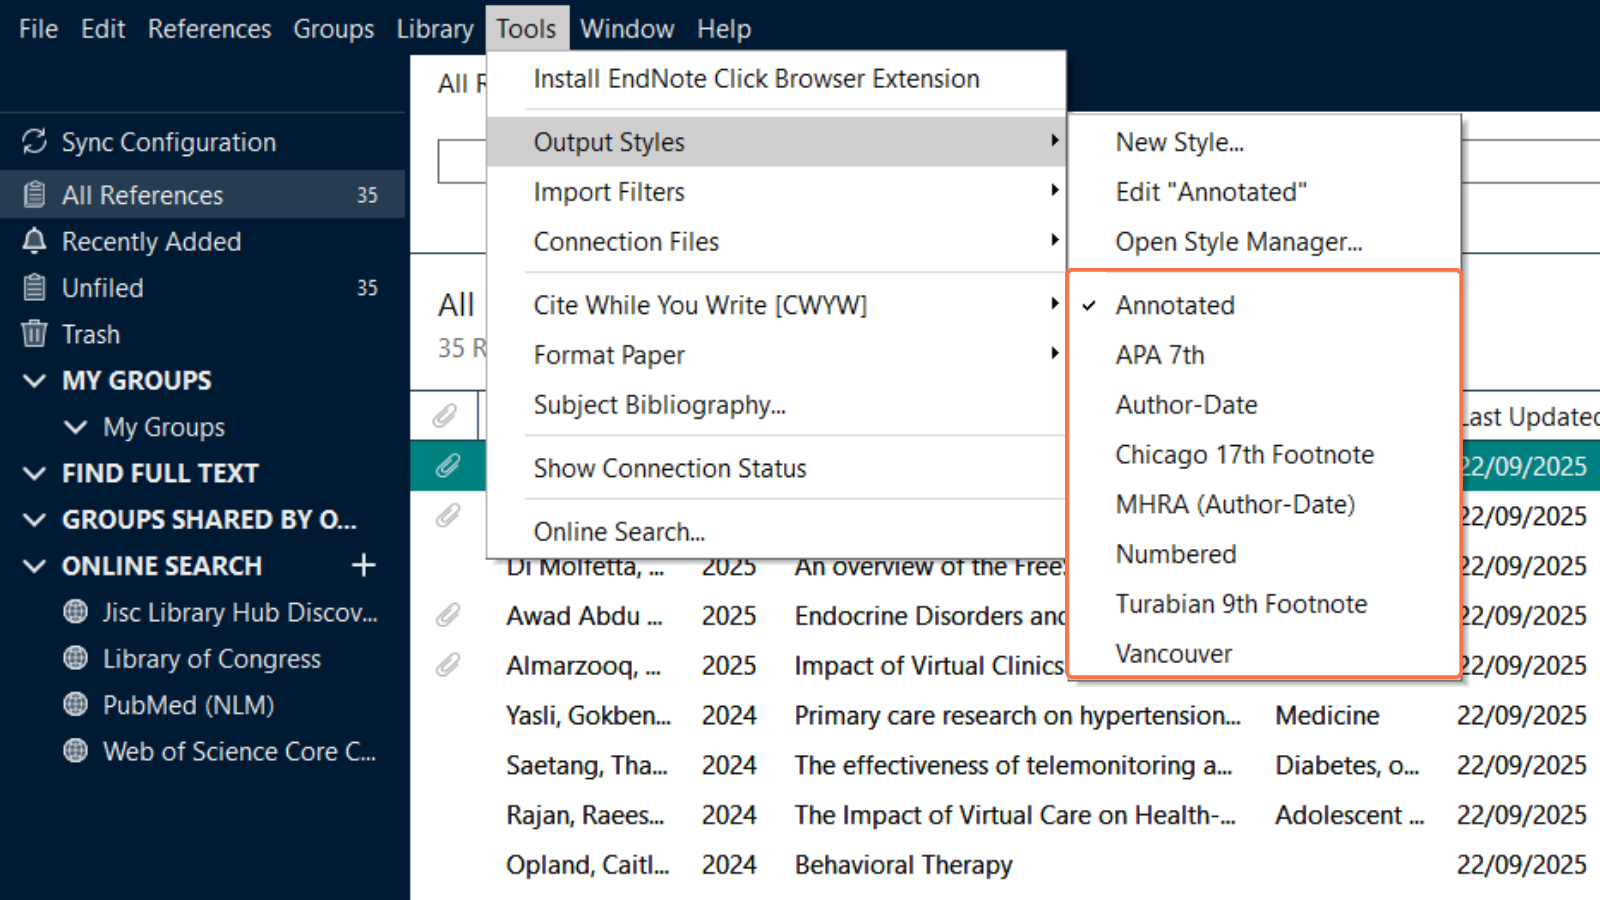Open the References menu

click(x=209, y=29)
